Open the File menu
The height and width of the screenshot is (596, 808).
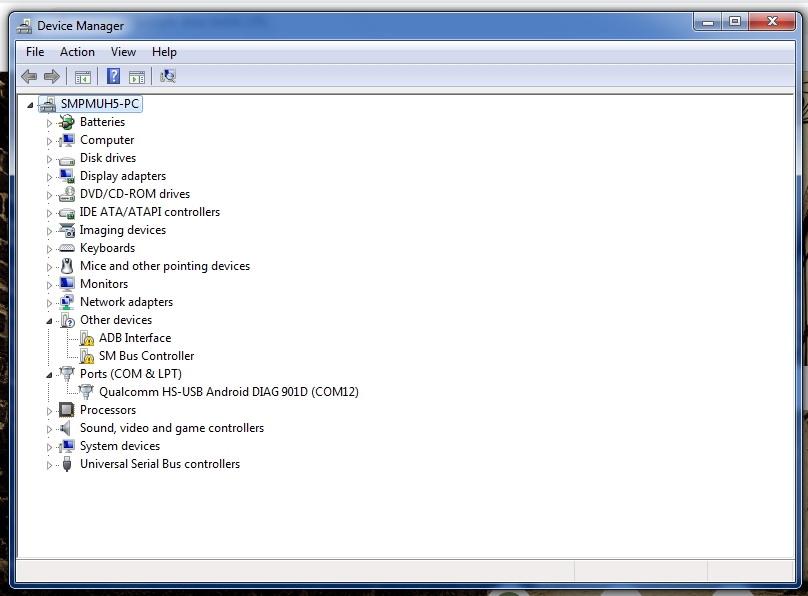(x=35, y=51)
